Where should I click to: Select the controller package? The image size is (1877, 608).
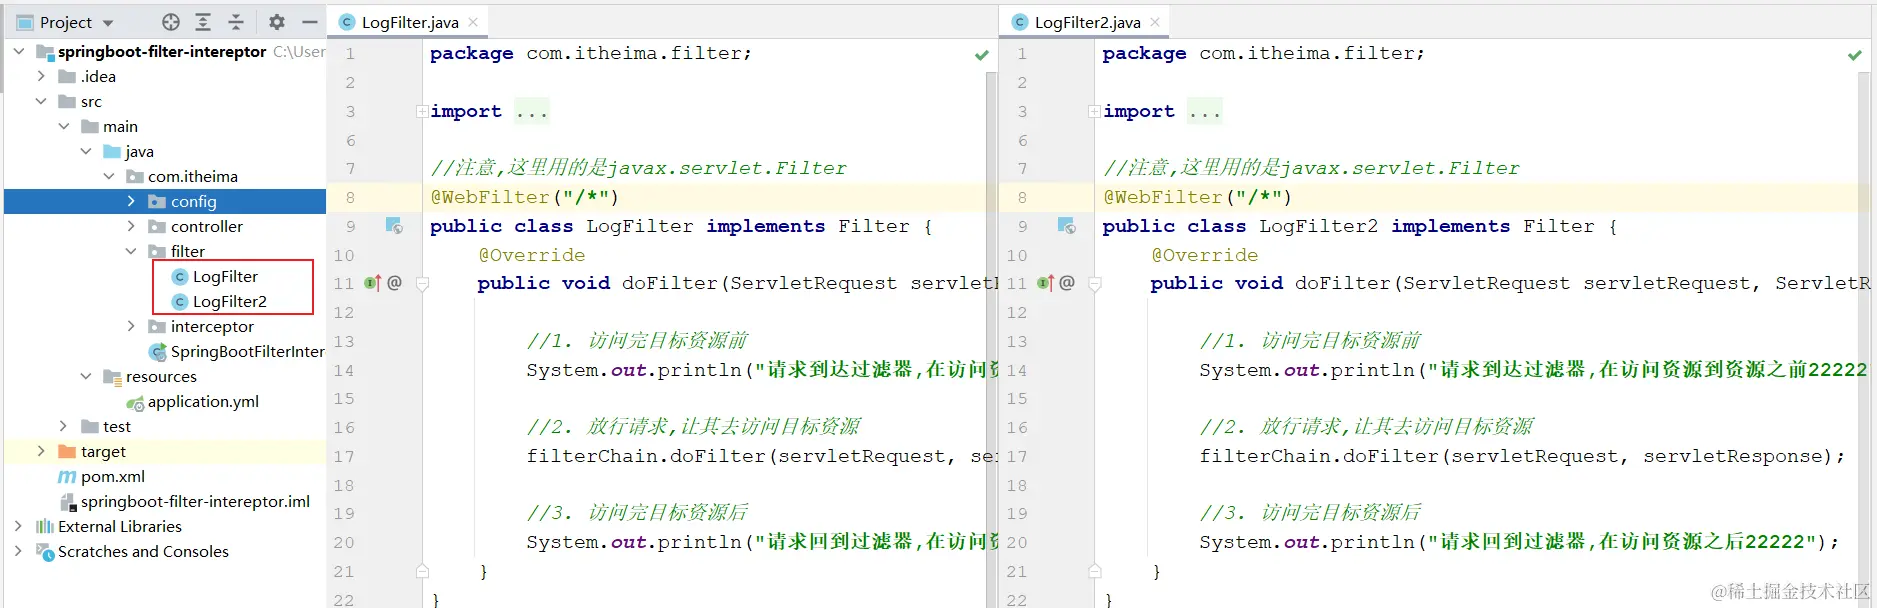(x=206, y=226)
